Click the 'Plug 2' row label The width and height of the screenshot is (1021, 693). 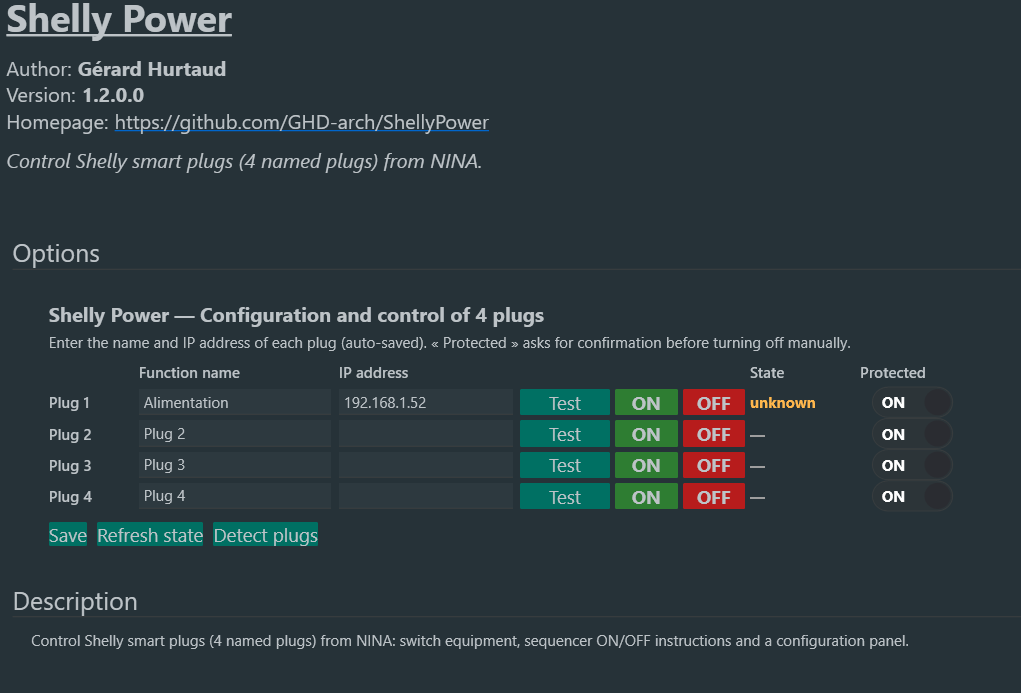70,434
